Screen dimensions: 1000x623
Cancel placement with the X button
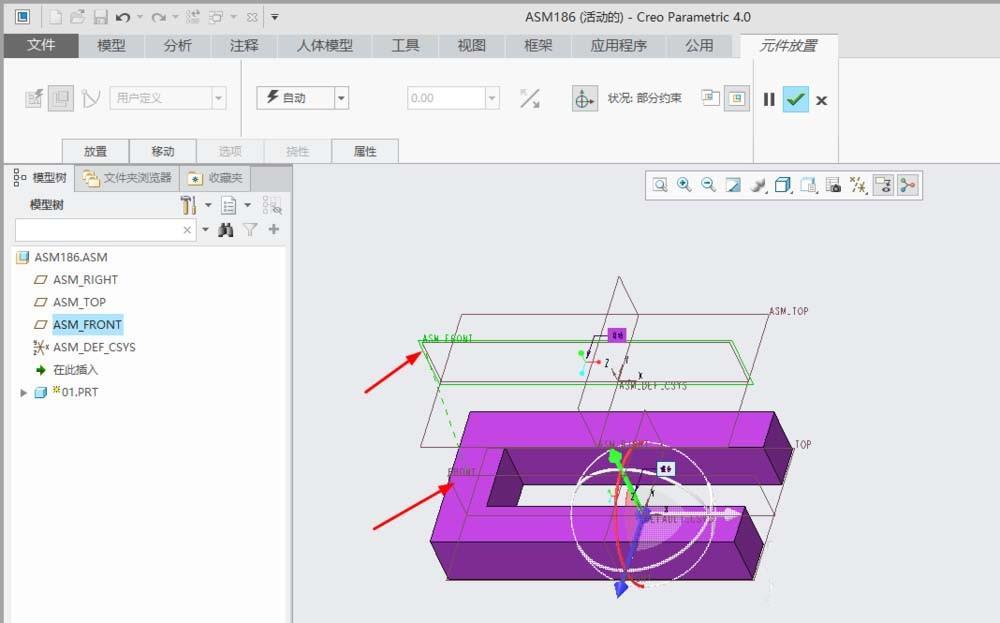822,100
